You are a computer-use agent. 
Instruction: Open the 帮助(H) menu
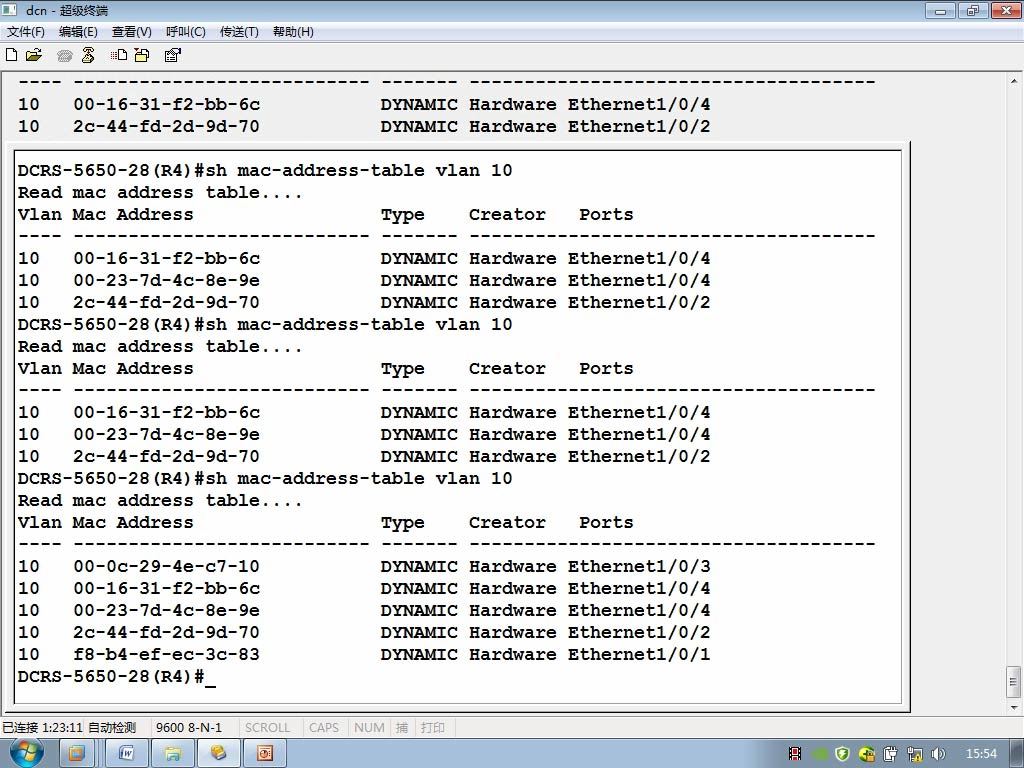click(293, 31)
